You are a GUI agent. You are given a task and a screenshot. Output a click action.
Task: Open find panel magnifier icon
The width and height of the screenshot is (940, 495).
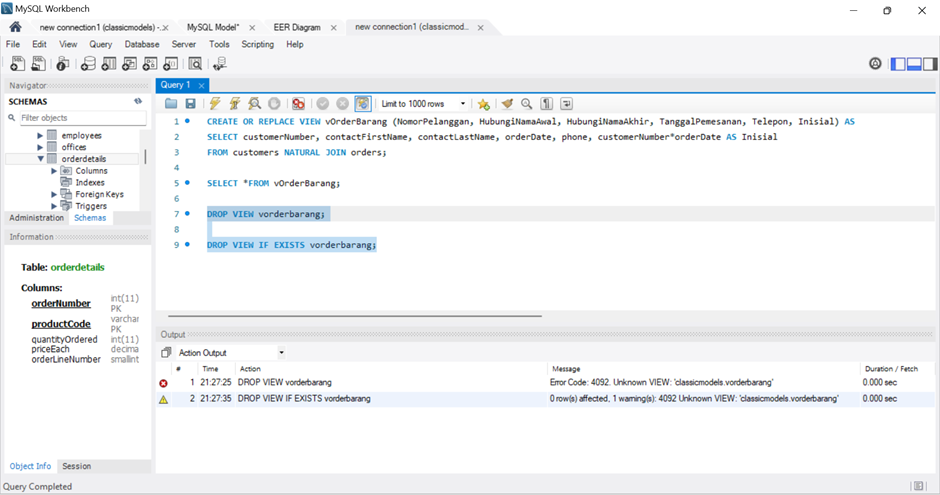526,104
